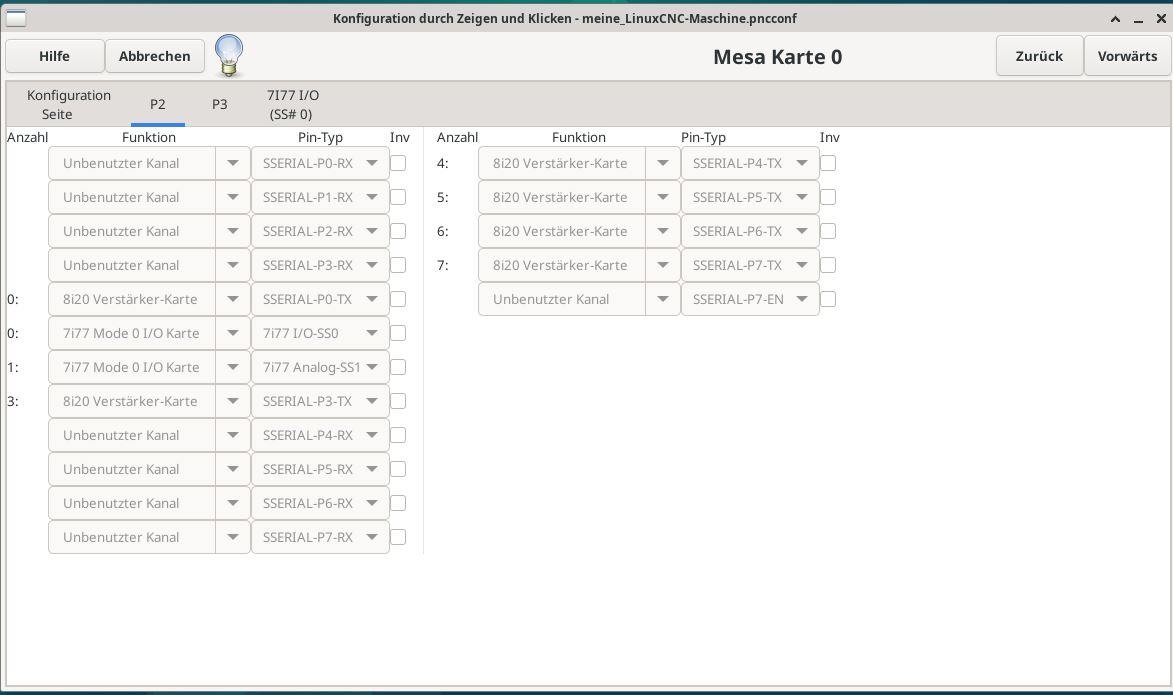Expand function arrow in SSERIAL-P7-EN row
Image resolution: width=1173 pixels, height=695 pixels.
663,299
